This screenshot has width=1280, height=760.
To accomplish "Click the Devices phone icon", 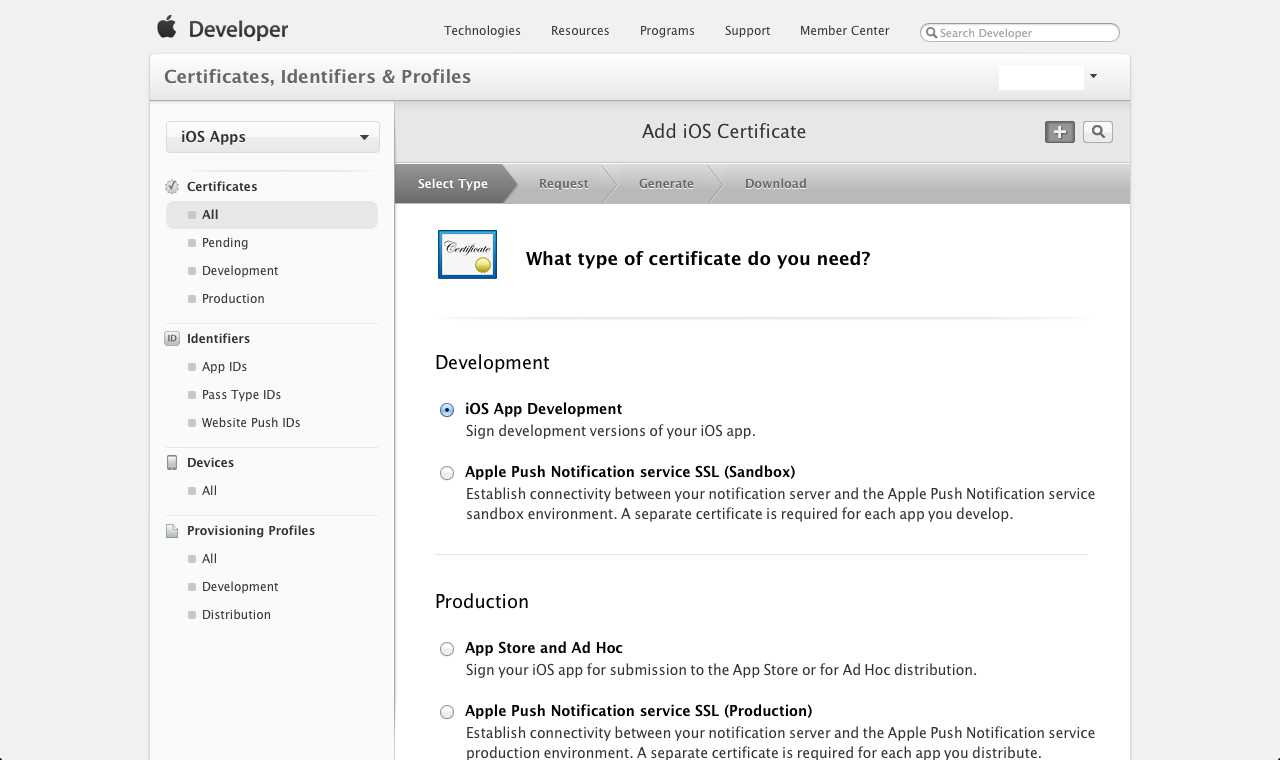I will point(172,463).
